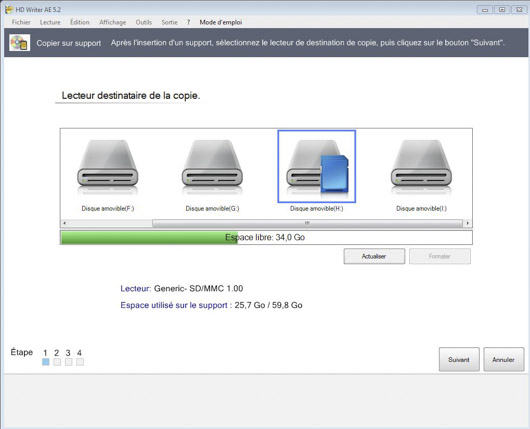This screenshot has width=530, height=429.
Task: Click step 4 indicator box
Action: point(80,362)
